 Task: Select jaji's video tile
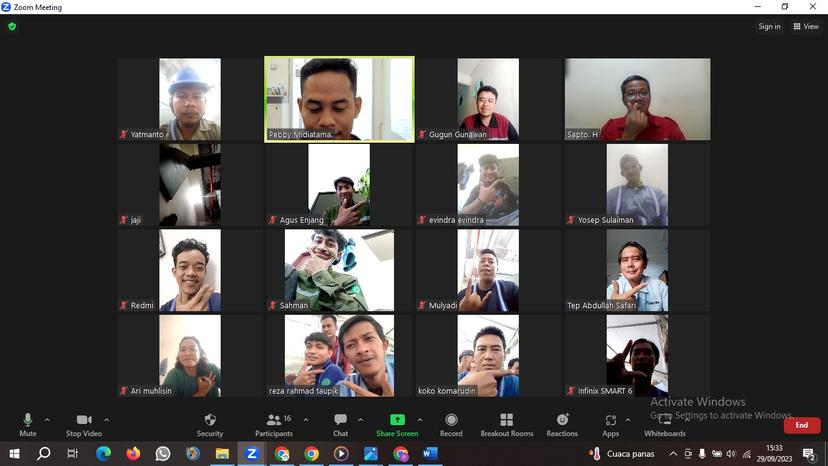190,185
